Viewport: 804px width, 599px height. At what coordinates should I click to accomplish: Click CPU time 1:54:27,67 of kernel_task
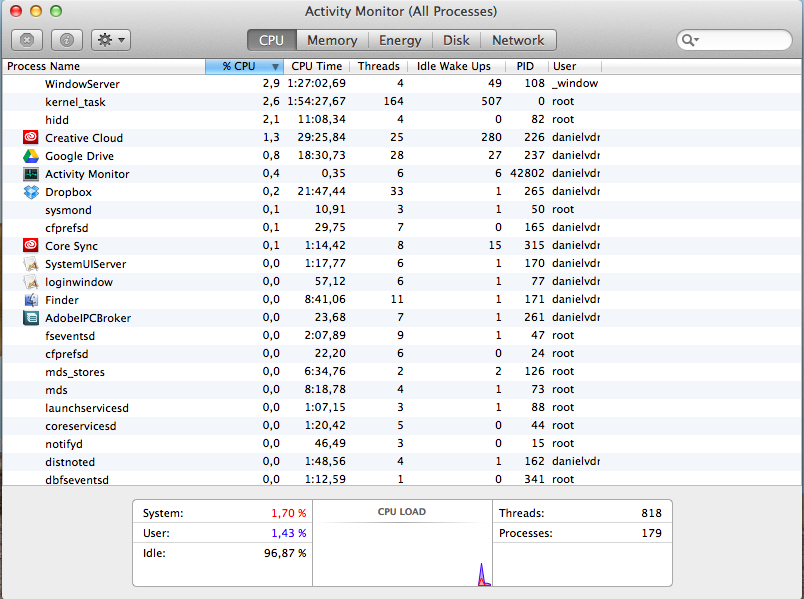point(316,101)
